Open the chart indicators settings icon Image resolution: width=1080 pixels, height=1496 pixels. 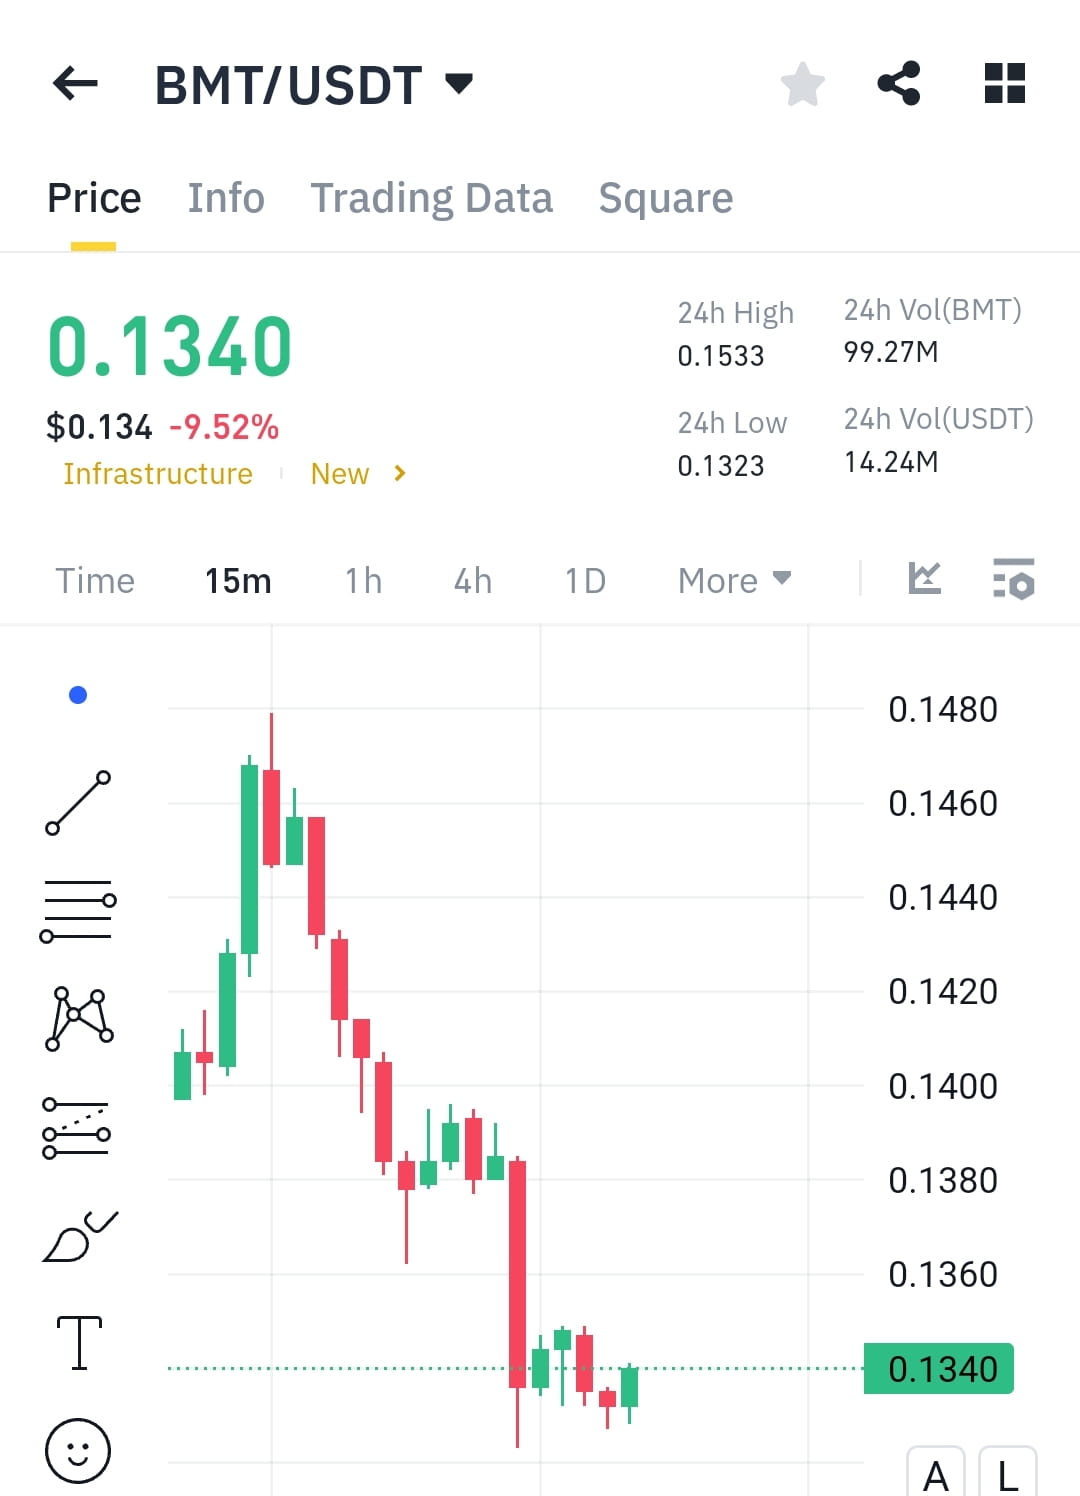point(1012,579)
